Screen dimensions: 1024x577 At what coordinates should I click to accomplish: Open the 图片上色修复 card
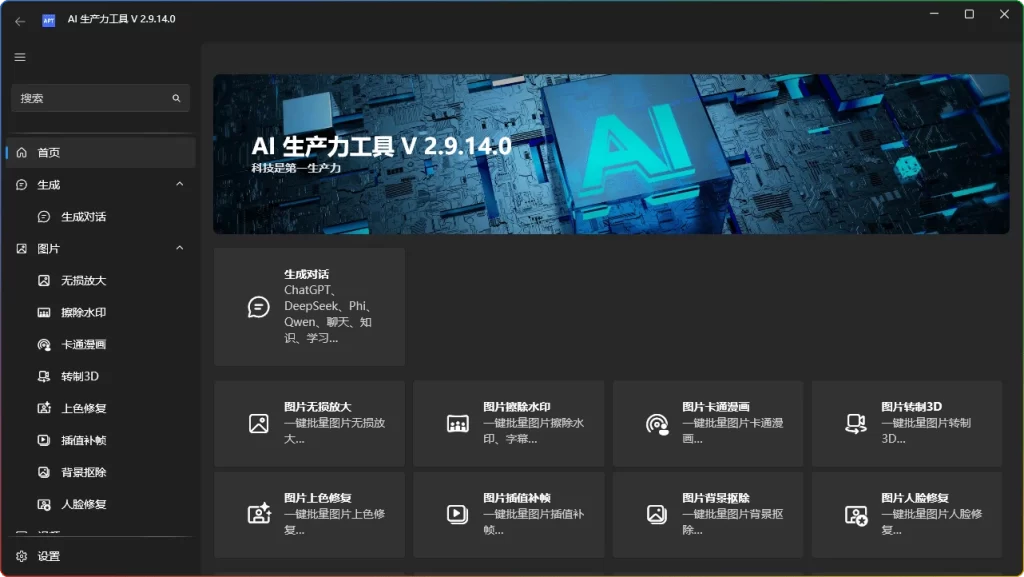point(310,515)
